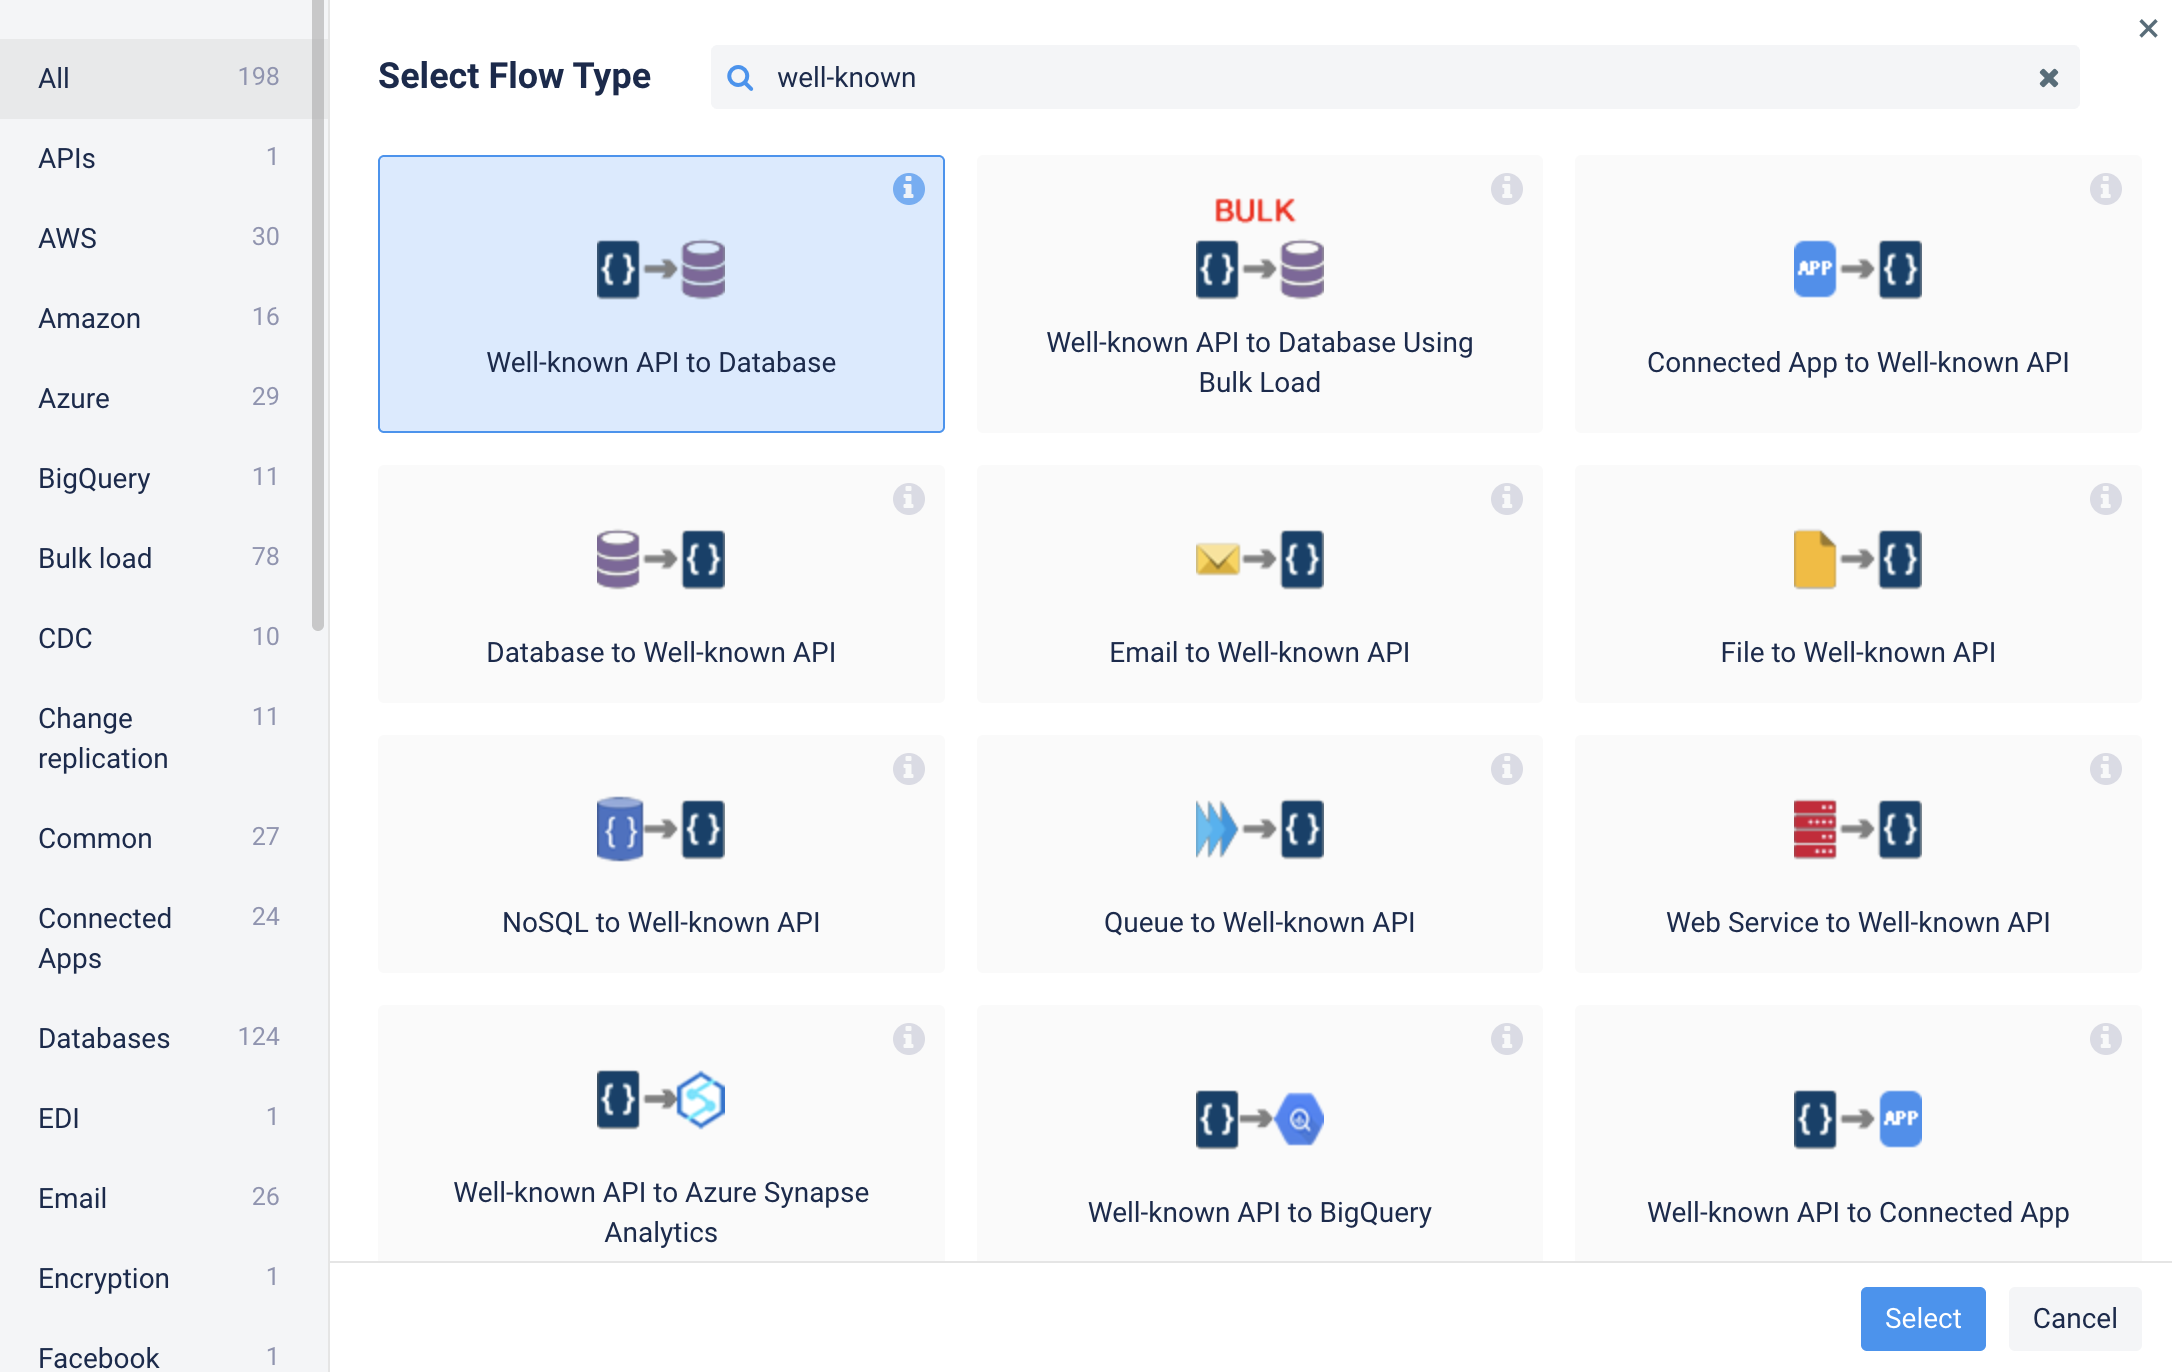Choose Well-known API to Azure Synapse Analytics
The width and height of the screenshot is (2172, 1372).
[x=661, y=1133]
